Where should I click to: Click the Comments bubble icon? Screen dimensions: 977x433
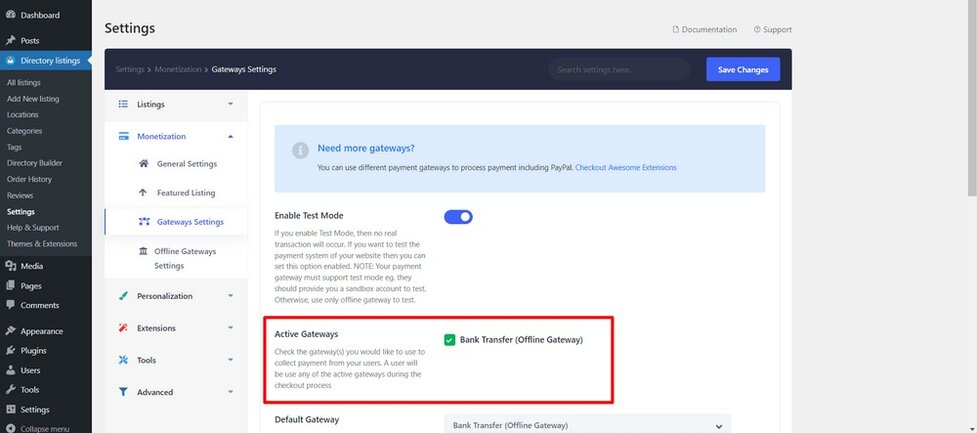point(10,305)
